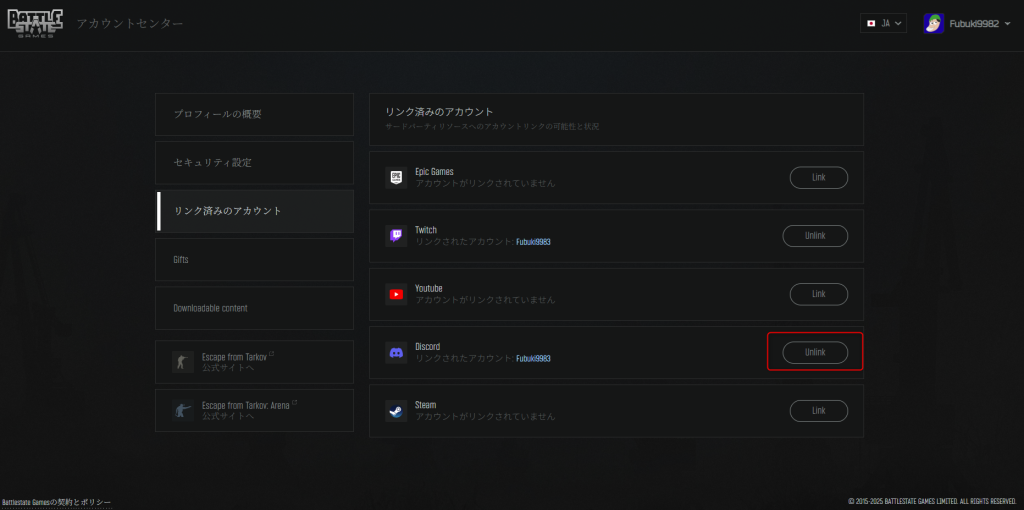Open Battlestate Games terms and policies link
The image size is (1024, 510).
(x=56, y=502)
